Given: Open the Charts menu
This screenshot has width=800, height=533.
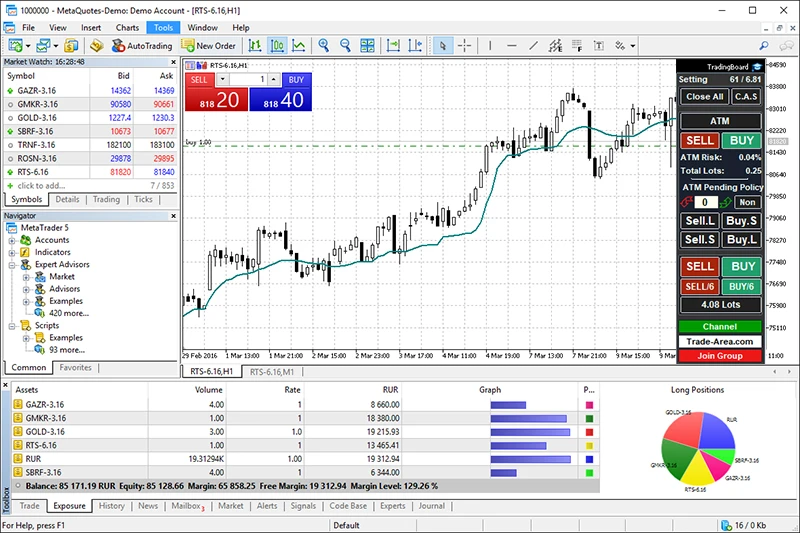Looking at the screenshot, I should coord(127,28).
